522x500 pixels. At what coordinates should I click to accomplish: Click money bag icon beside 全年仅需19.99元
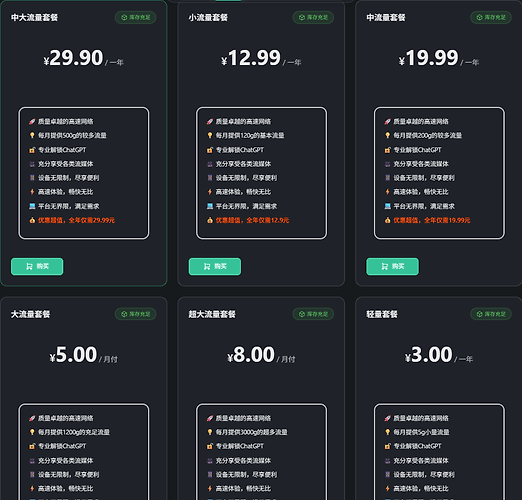tap(387, 220)
